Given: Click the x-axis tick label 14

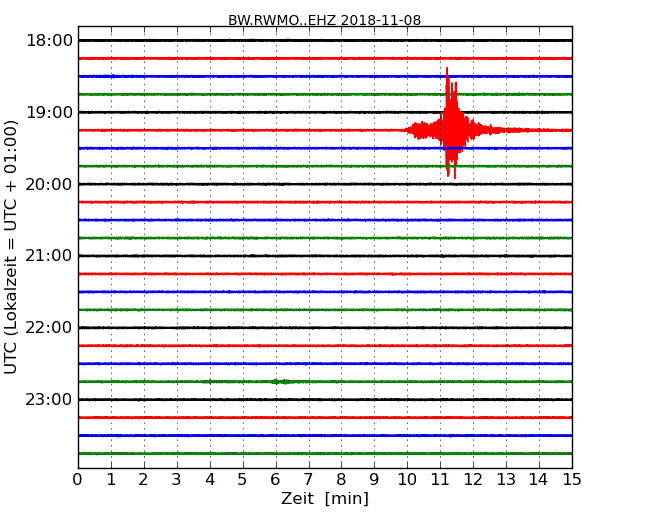Looking at the screenshot, I should tap(539, 479).
